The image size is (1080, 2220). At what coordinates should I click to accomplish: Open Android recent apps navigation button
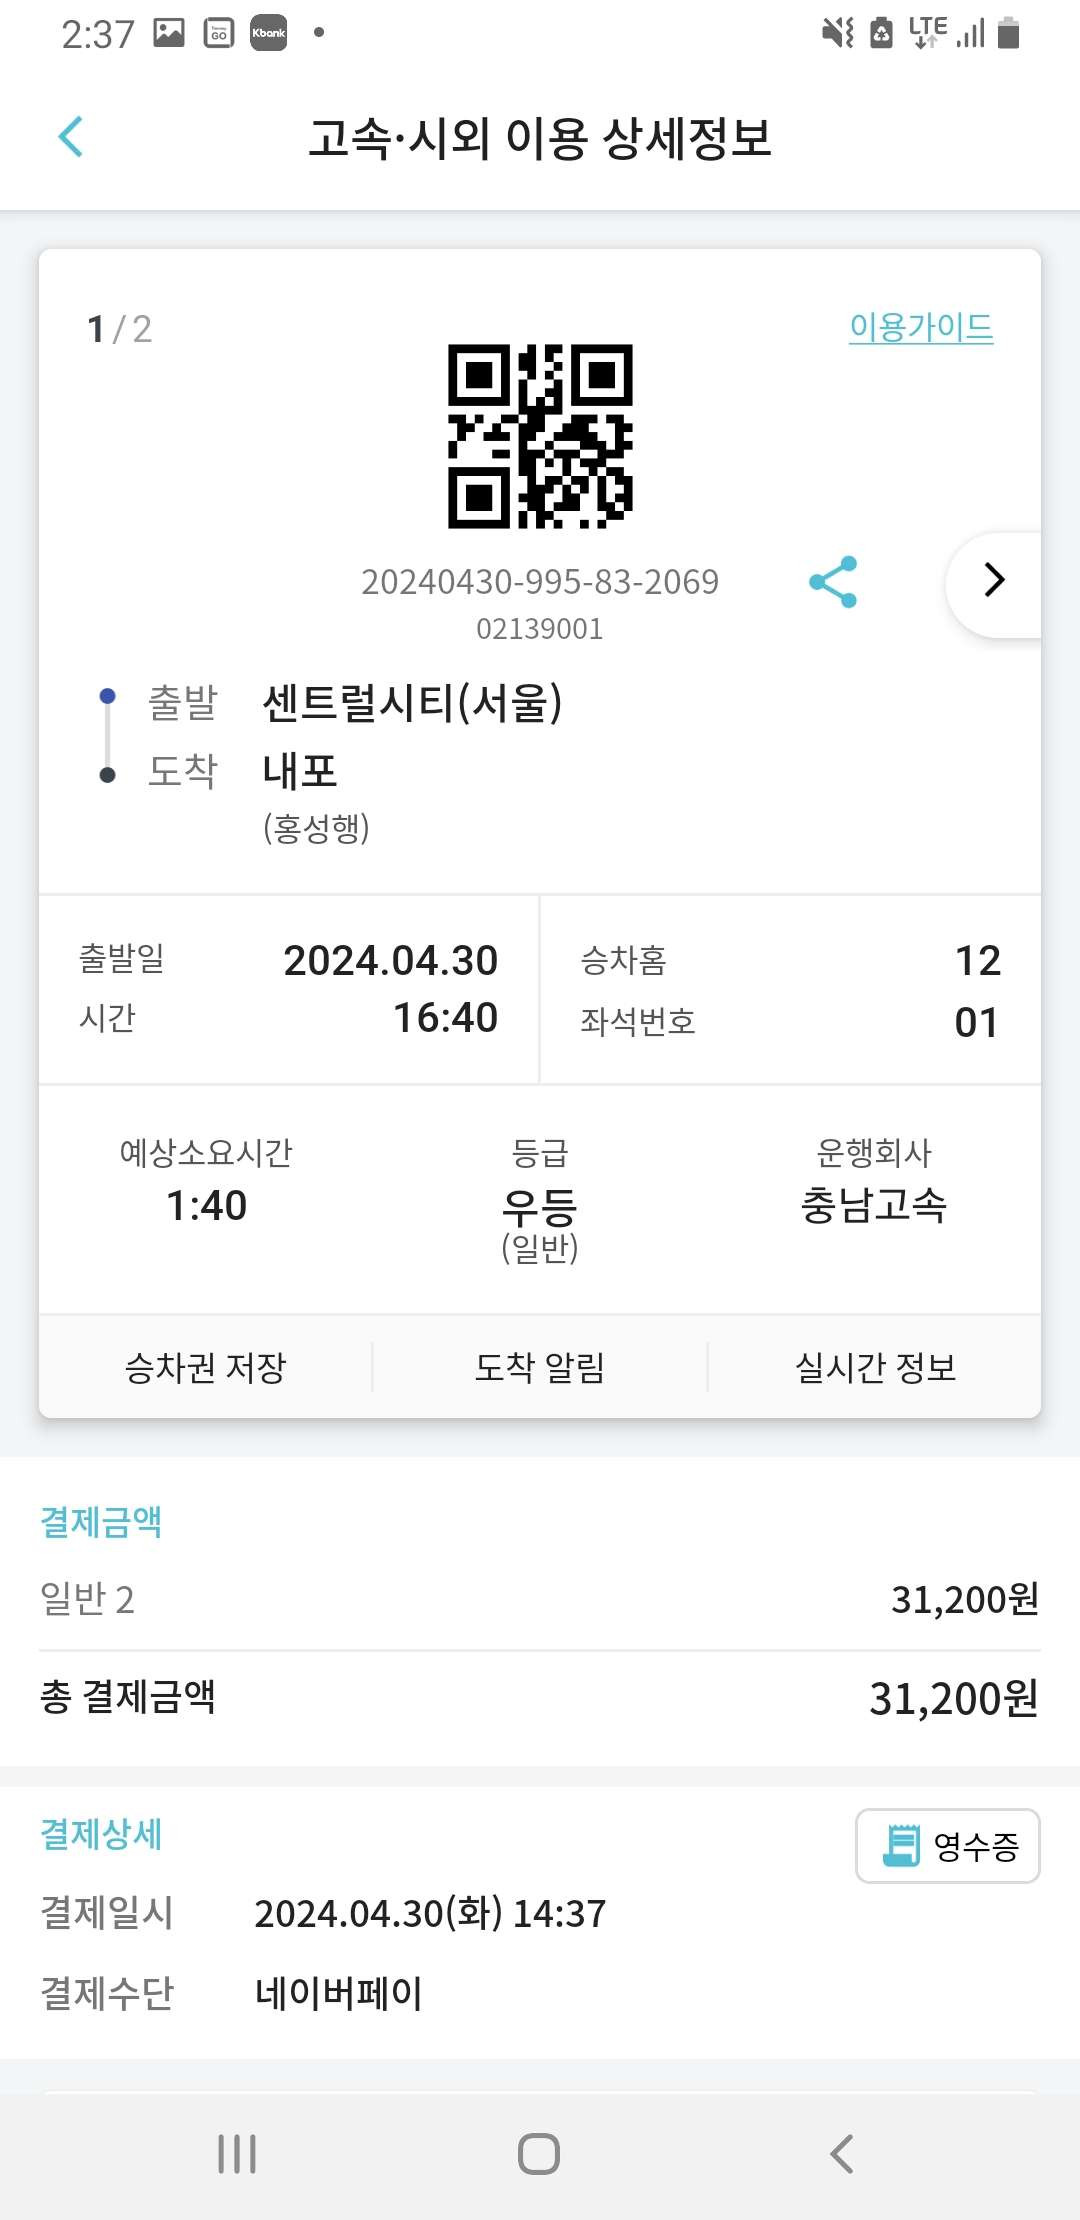pyautogui.click(x=237, y=2154)
